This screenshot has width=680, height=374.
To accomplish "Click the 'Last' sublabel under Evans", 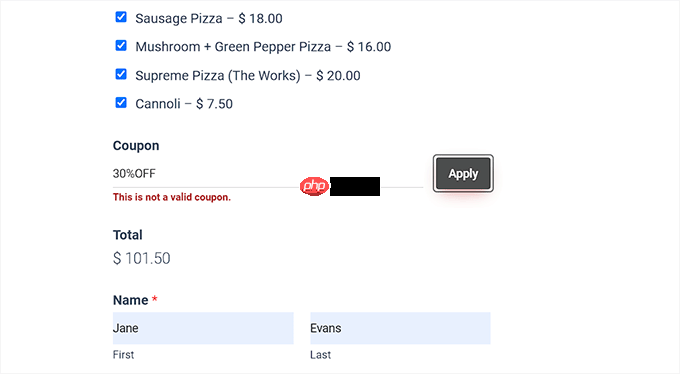I will 320,355.
